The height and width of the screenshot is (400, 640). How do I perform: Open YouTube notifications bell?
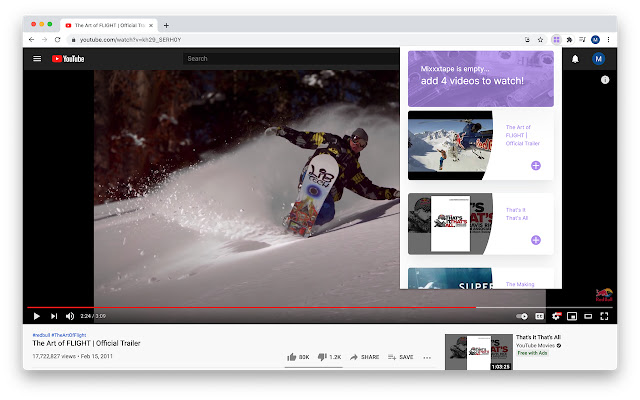click(x=575, y=59)
